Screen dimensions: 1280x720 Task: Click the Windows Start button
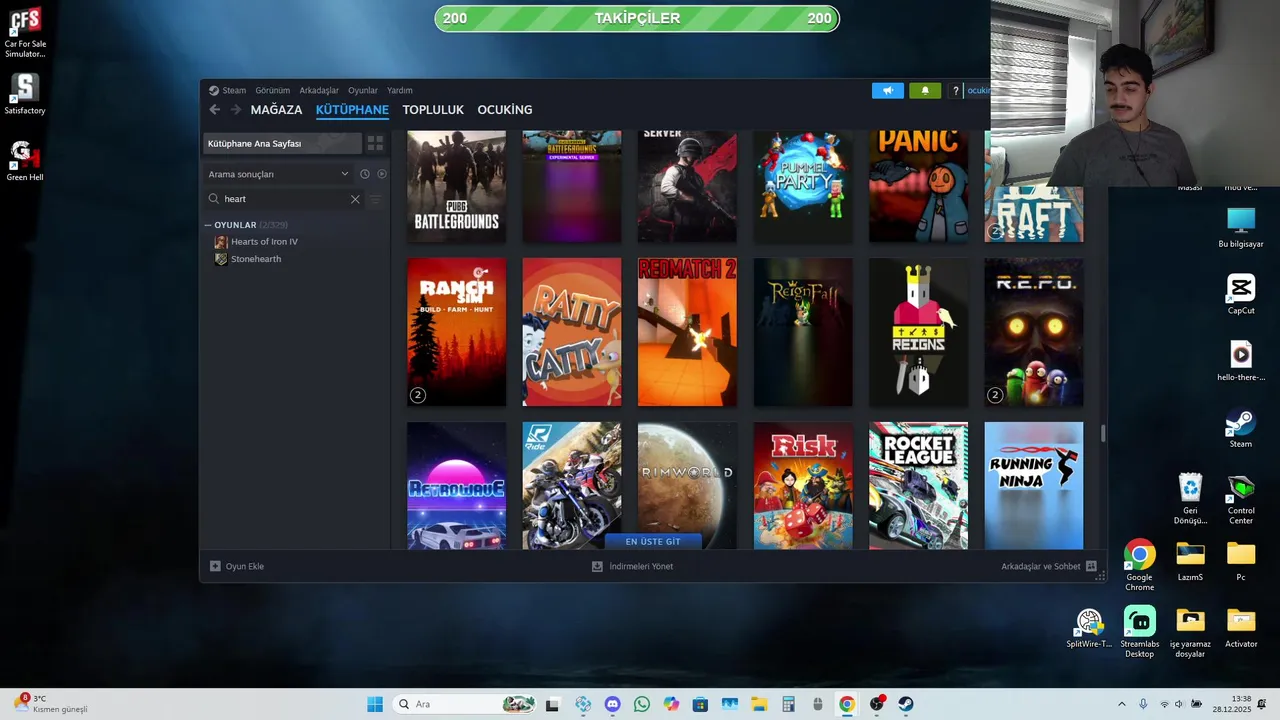coord(375,704)
